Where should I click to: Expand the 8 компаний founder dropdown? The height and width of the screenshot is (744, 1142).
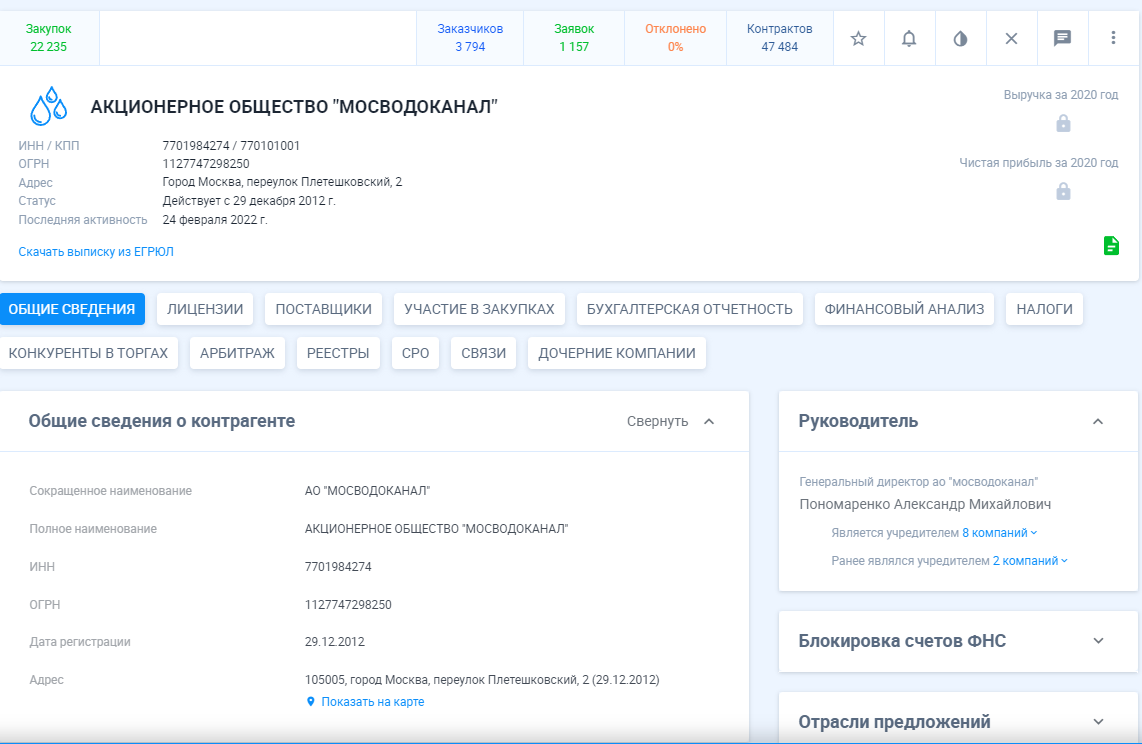999,533
